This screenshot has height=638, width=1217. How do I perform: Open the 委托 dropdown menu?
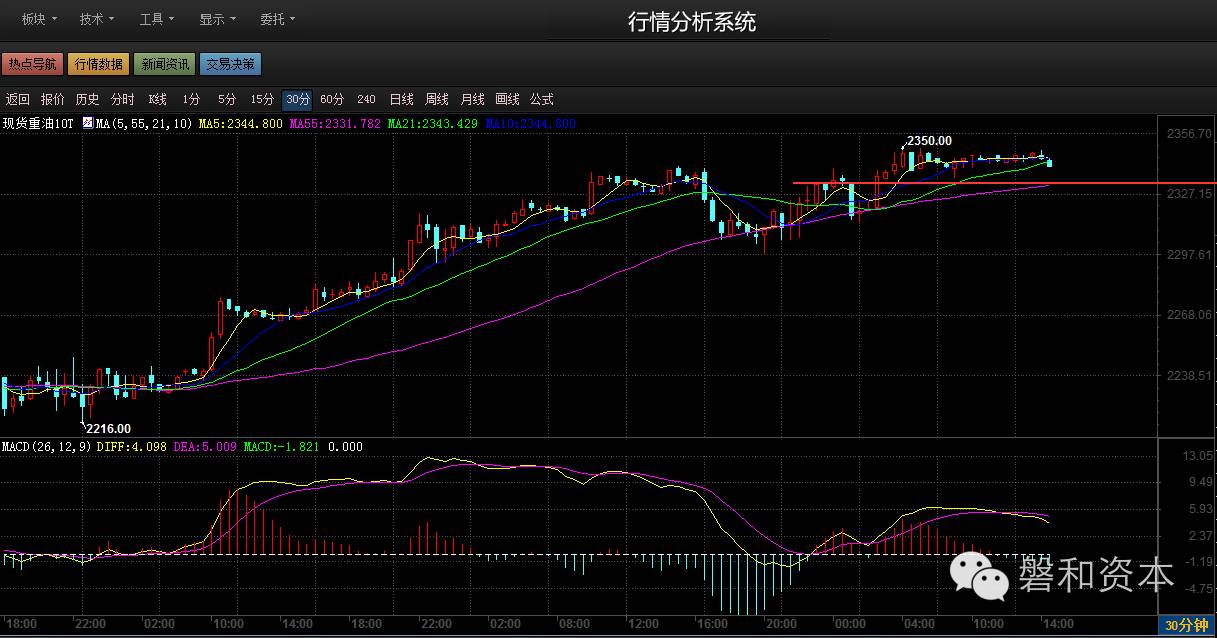(x=277, y=19)
